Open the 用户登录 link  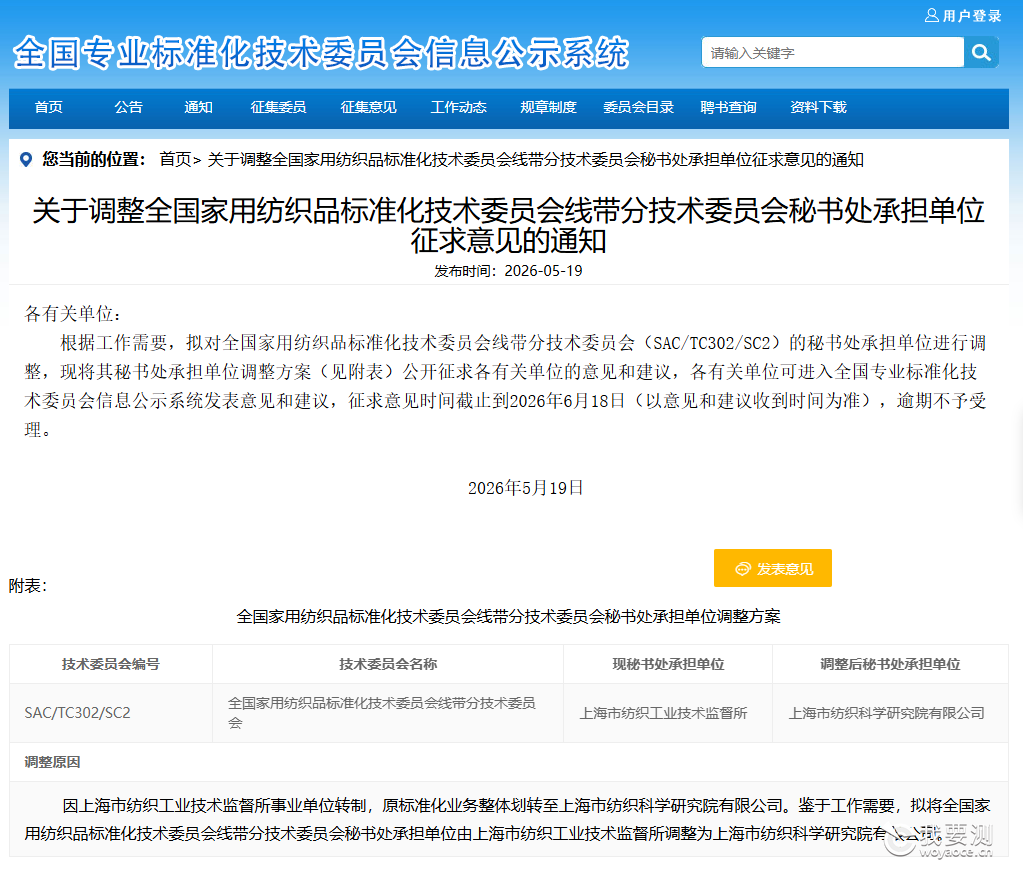[971, 16]
